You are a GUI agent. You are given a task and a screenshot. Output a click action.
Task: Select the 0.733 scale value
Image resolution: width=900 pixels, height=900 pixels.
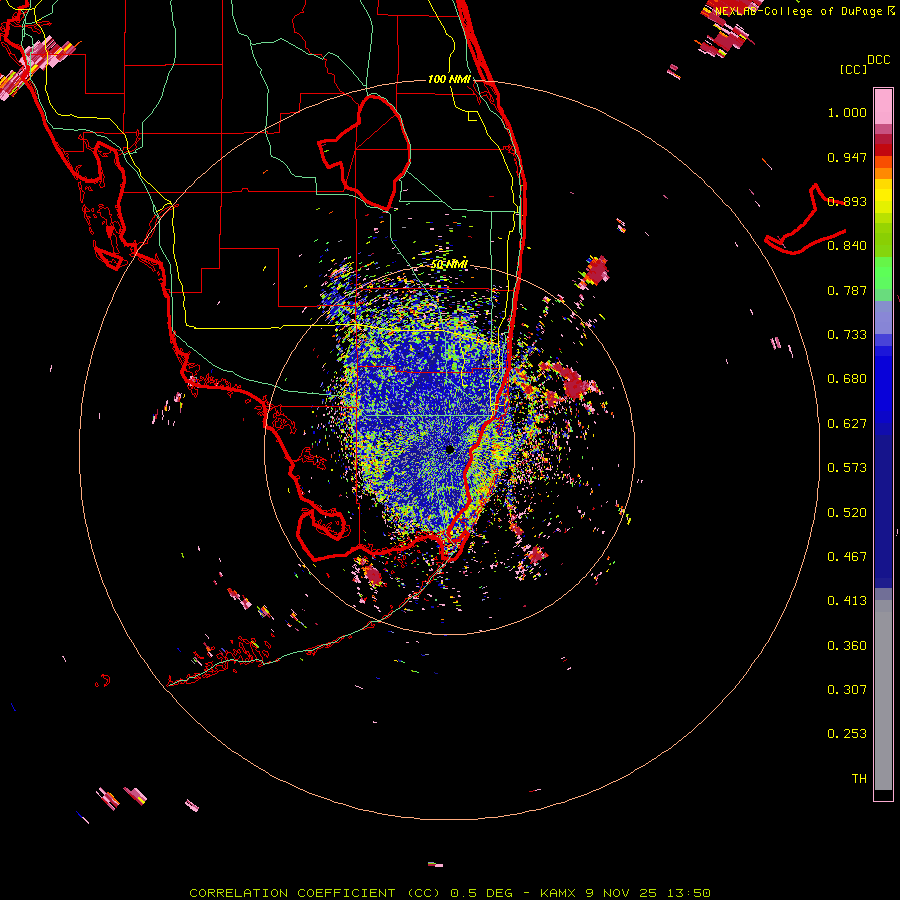[x=847, y=335]
